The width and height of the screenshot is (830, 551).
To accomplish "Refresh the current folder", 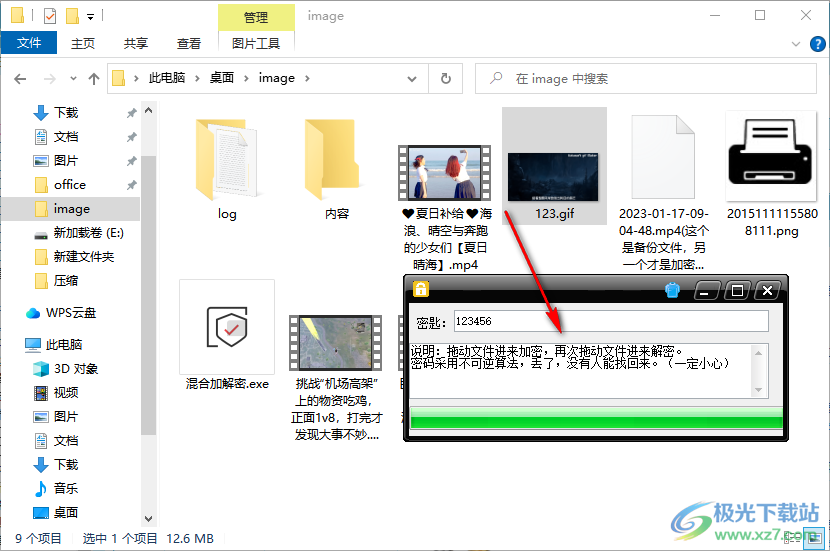I will pyautogui.click(x=446, y=79).
